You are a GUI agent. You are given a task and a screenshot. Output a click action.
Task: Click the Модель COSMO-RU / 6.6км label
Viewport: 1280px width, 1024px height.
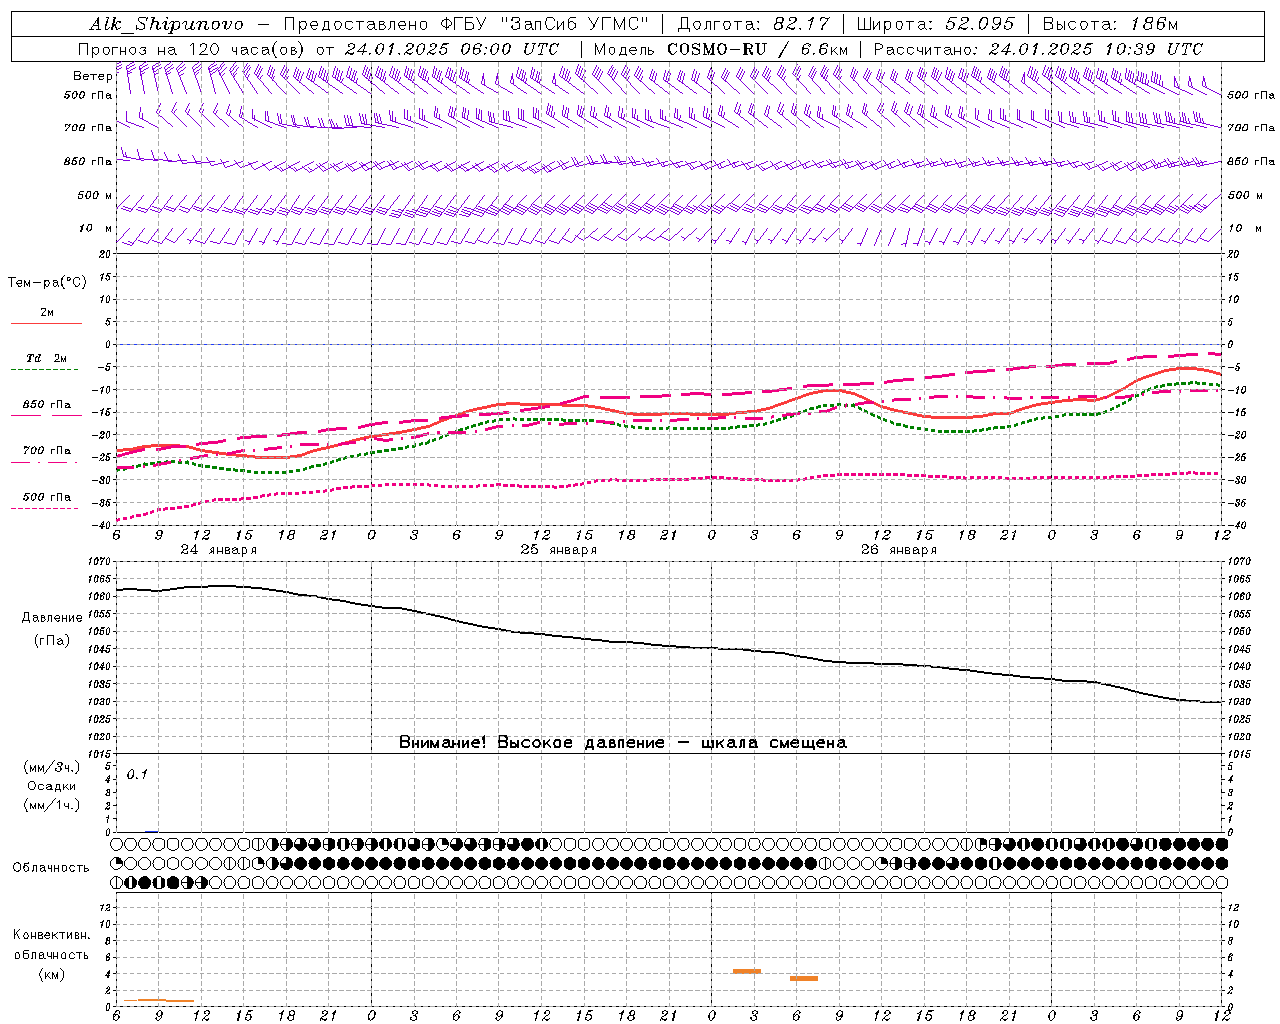(x=720, y=49)
